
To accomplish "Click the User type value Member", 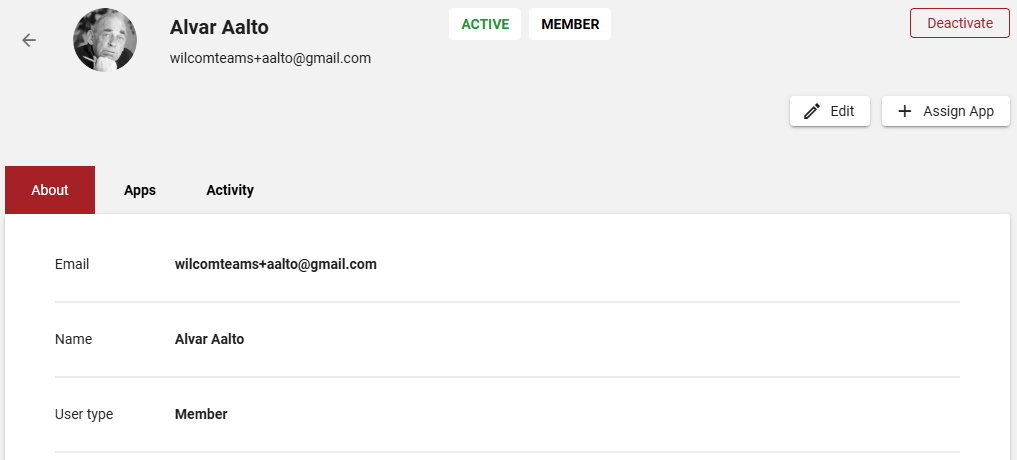I will tap(201, 414).
